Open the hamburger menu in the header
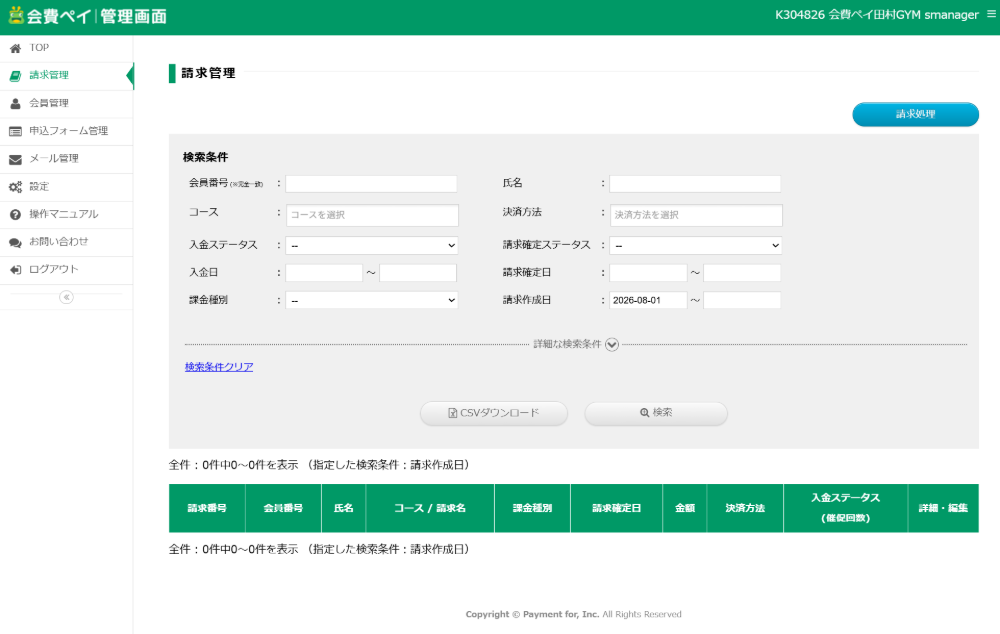The width and height of the screenshot is (1000, 634). coord(991,14)
